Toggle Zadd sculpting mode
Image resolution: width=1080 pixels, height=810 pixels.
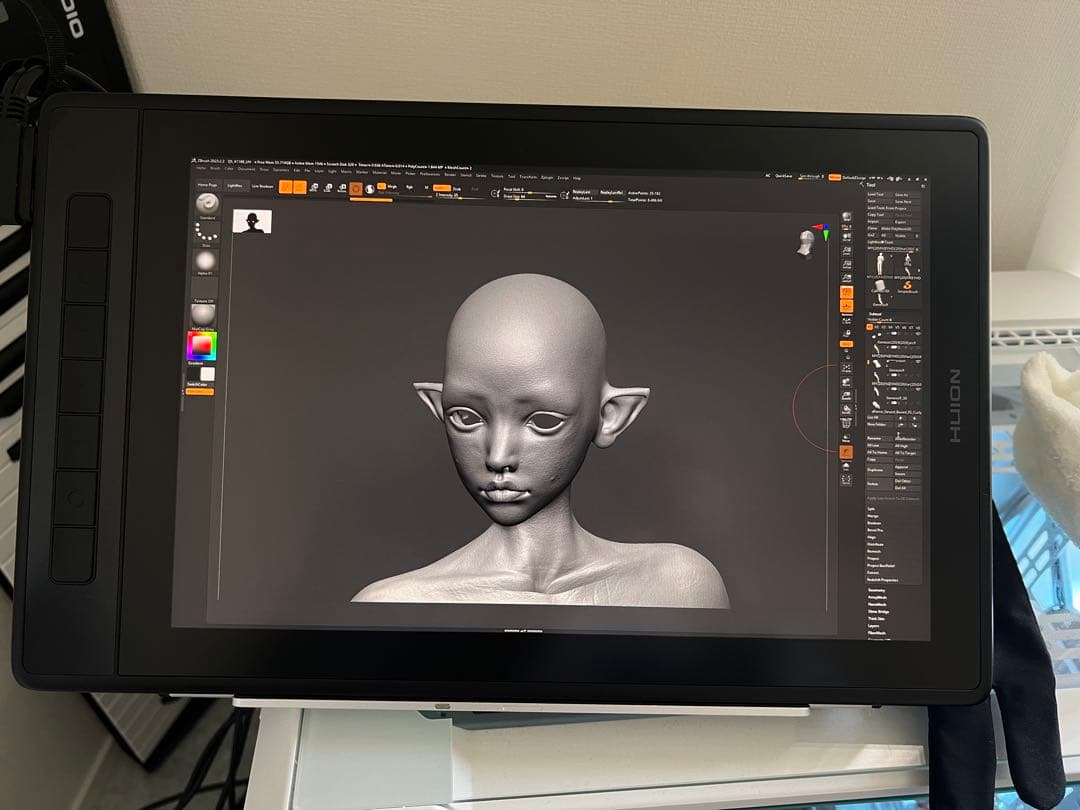point(442,188)
